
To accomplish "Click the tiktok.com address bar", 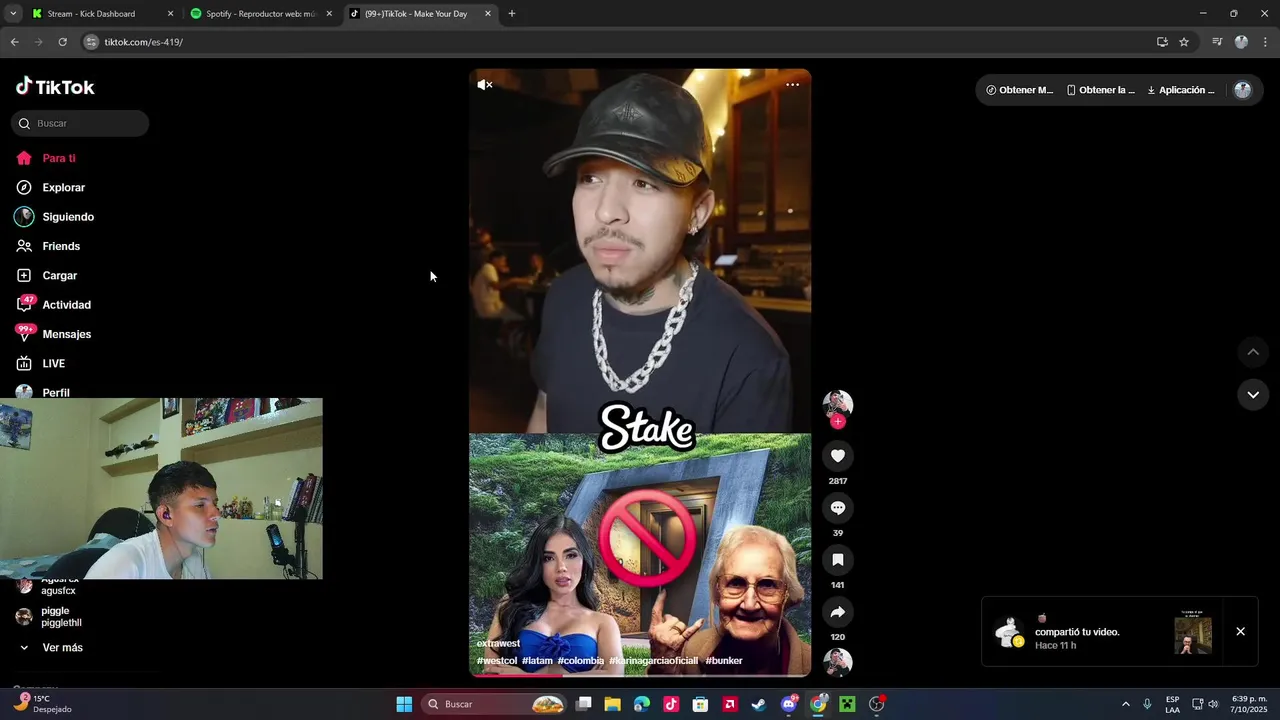I will click(620, 42).
